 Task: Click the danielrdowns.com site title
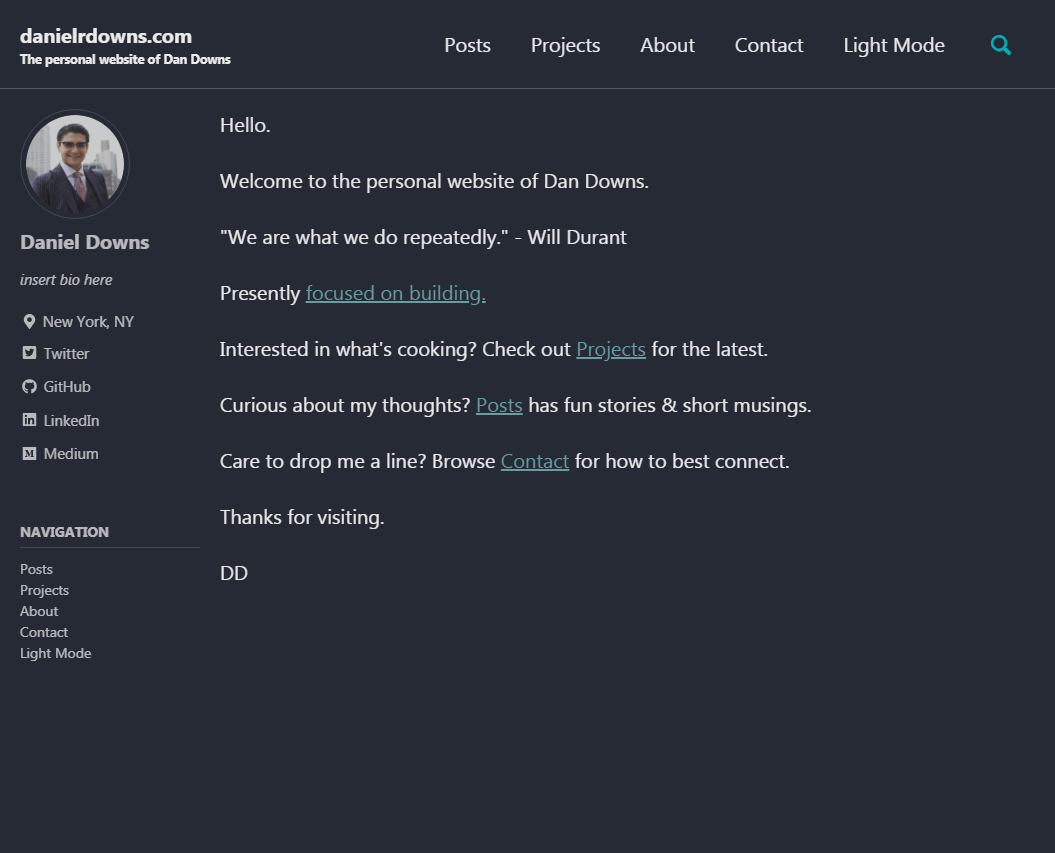[106, 37]
